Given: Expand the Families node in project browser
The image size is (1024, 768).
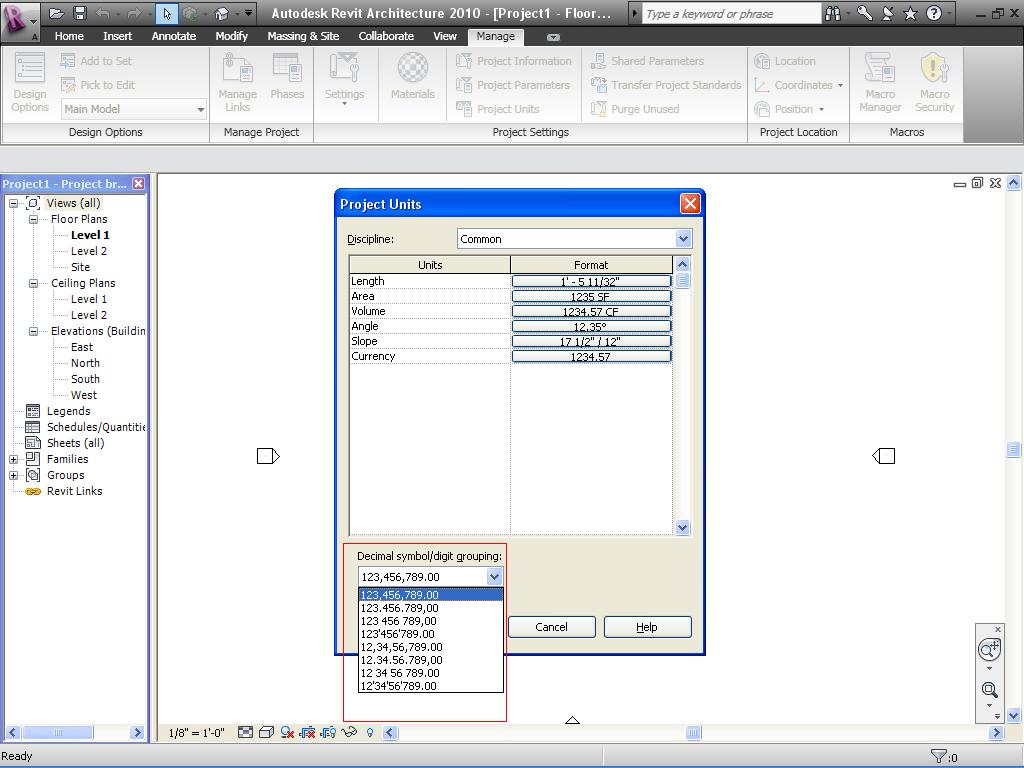Looking at the screenshot, I should [14, 459].
